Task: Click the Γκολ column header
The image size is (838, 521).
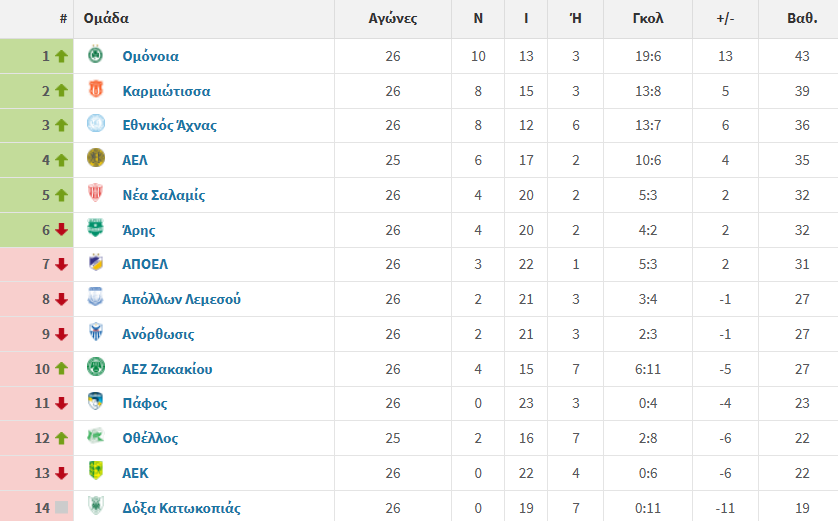Action: tap(648, 18)
